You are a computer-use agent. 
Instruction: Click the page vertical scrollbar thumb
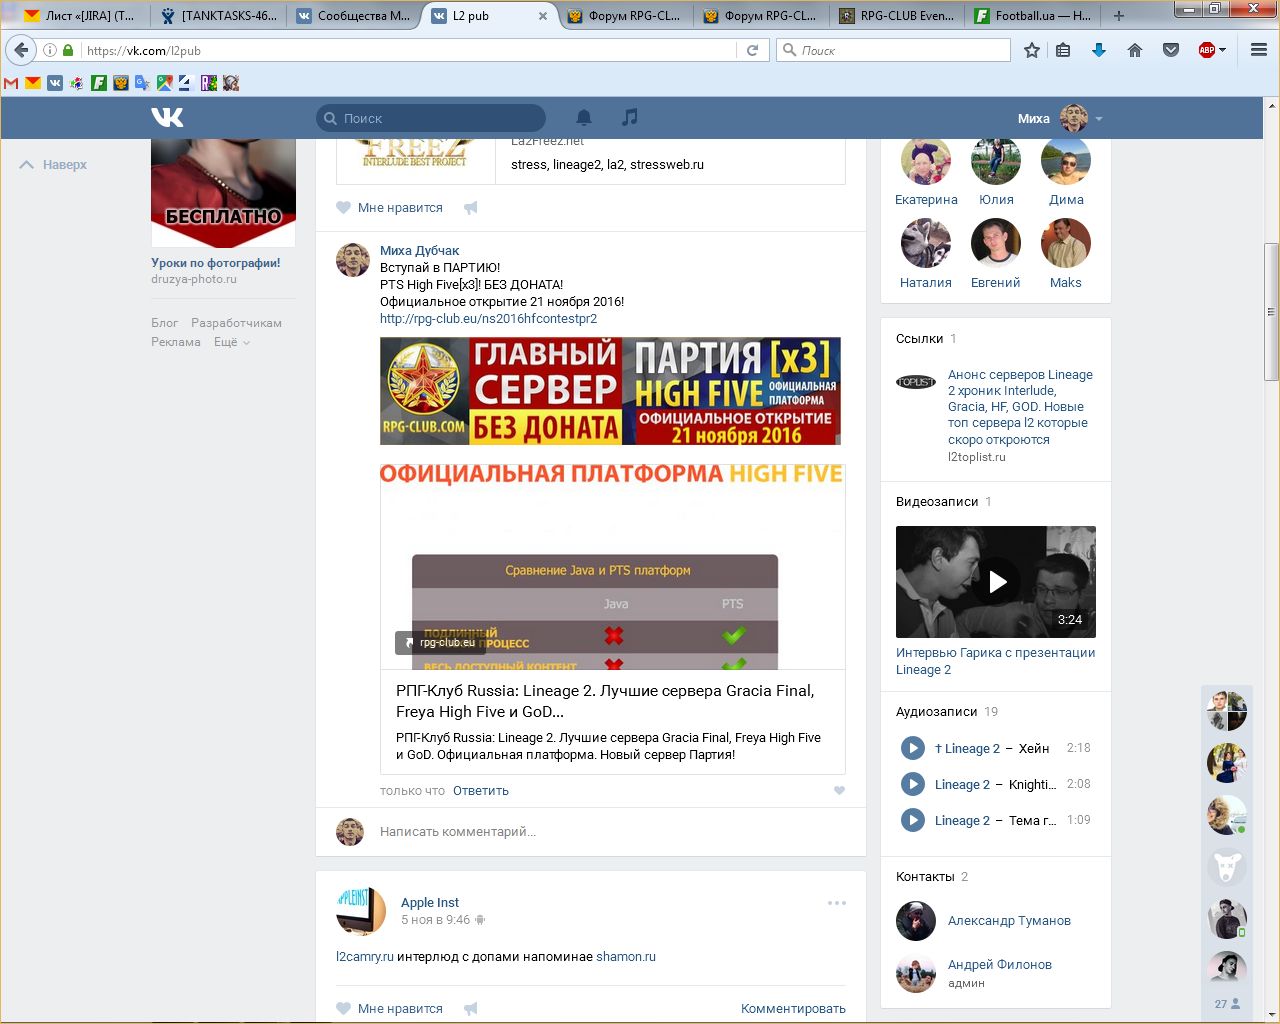(1272, 312)
